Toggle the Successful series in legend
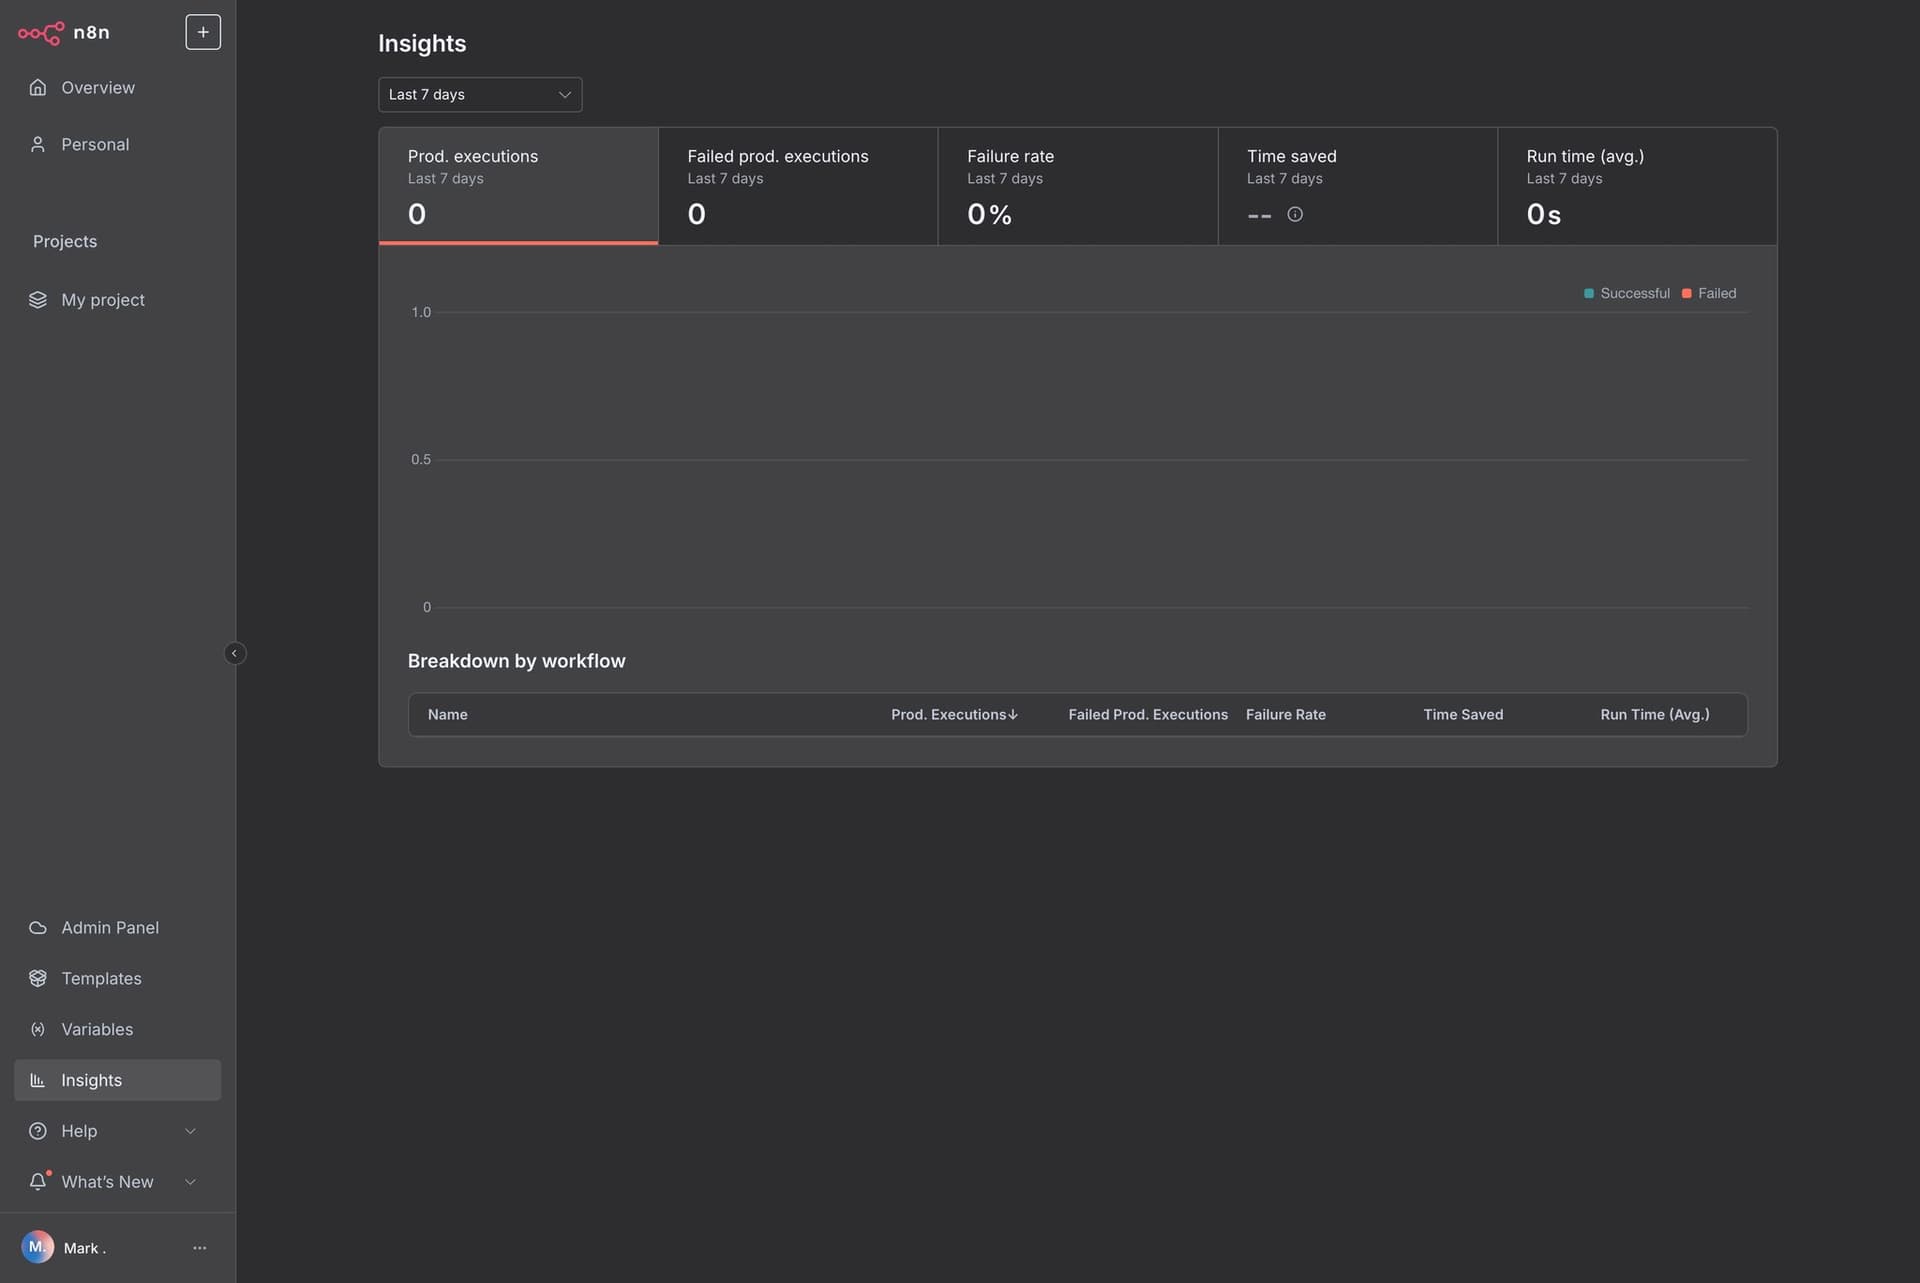Viewport: 1920px width, 1283px height. coord(1627,293)
